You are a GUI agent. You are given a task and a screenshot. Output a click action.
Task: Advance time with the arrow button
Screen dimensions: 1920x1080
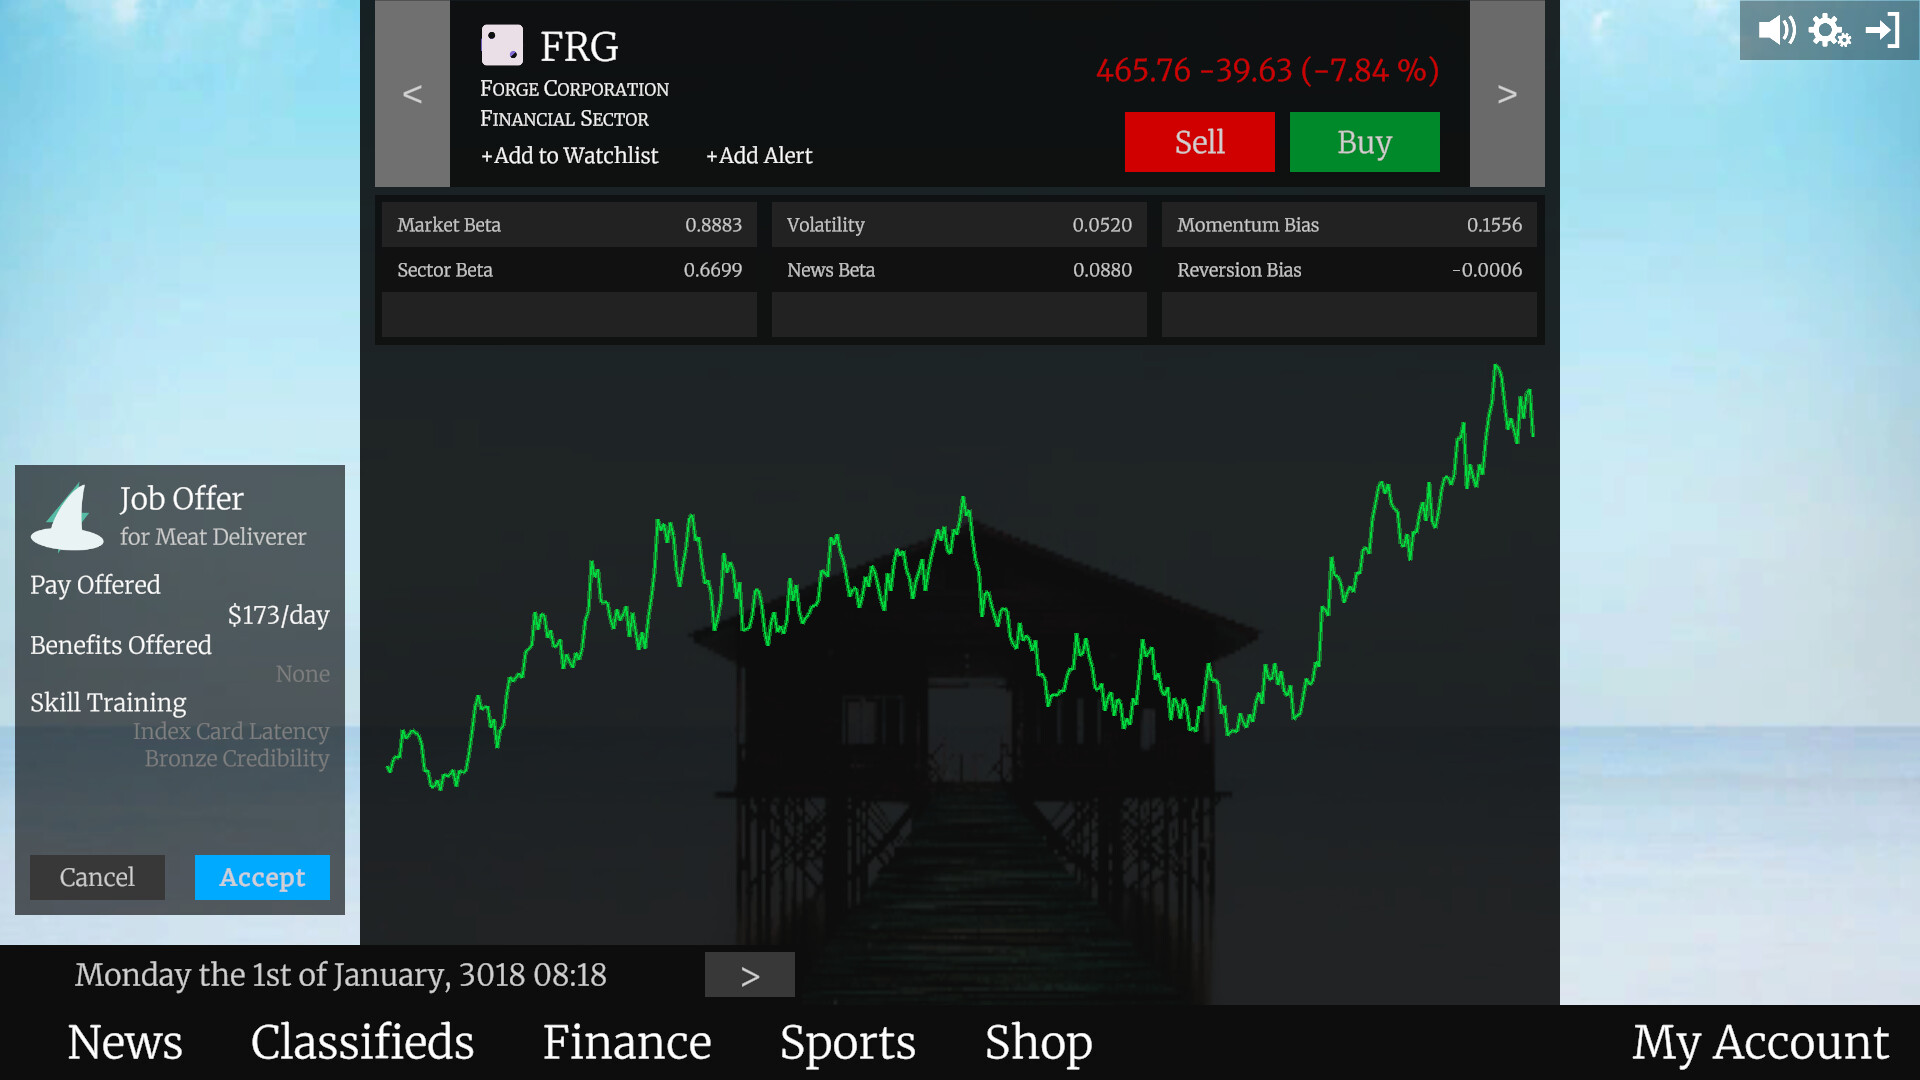click(x=749, y=974)
